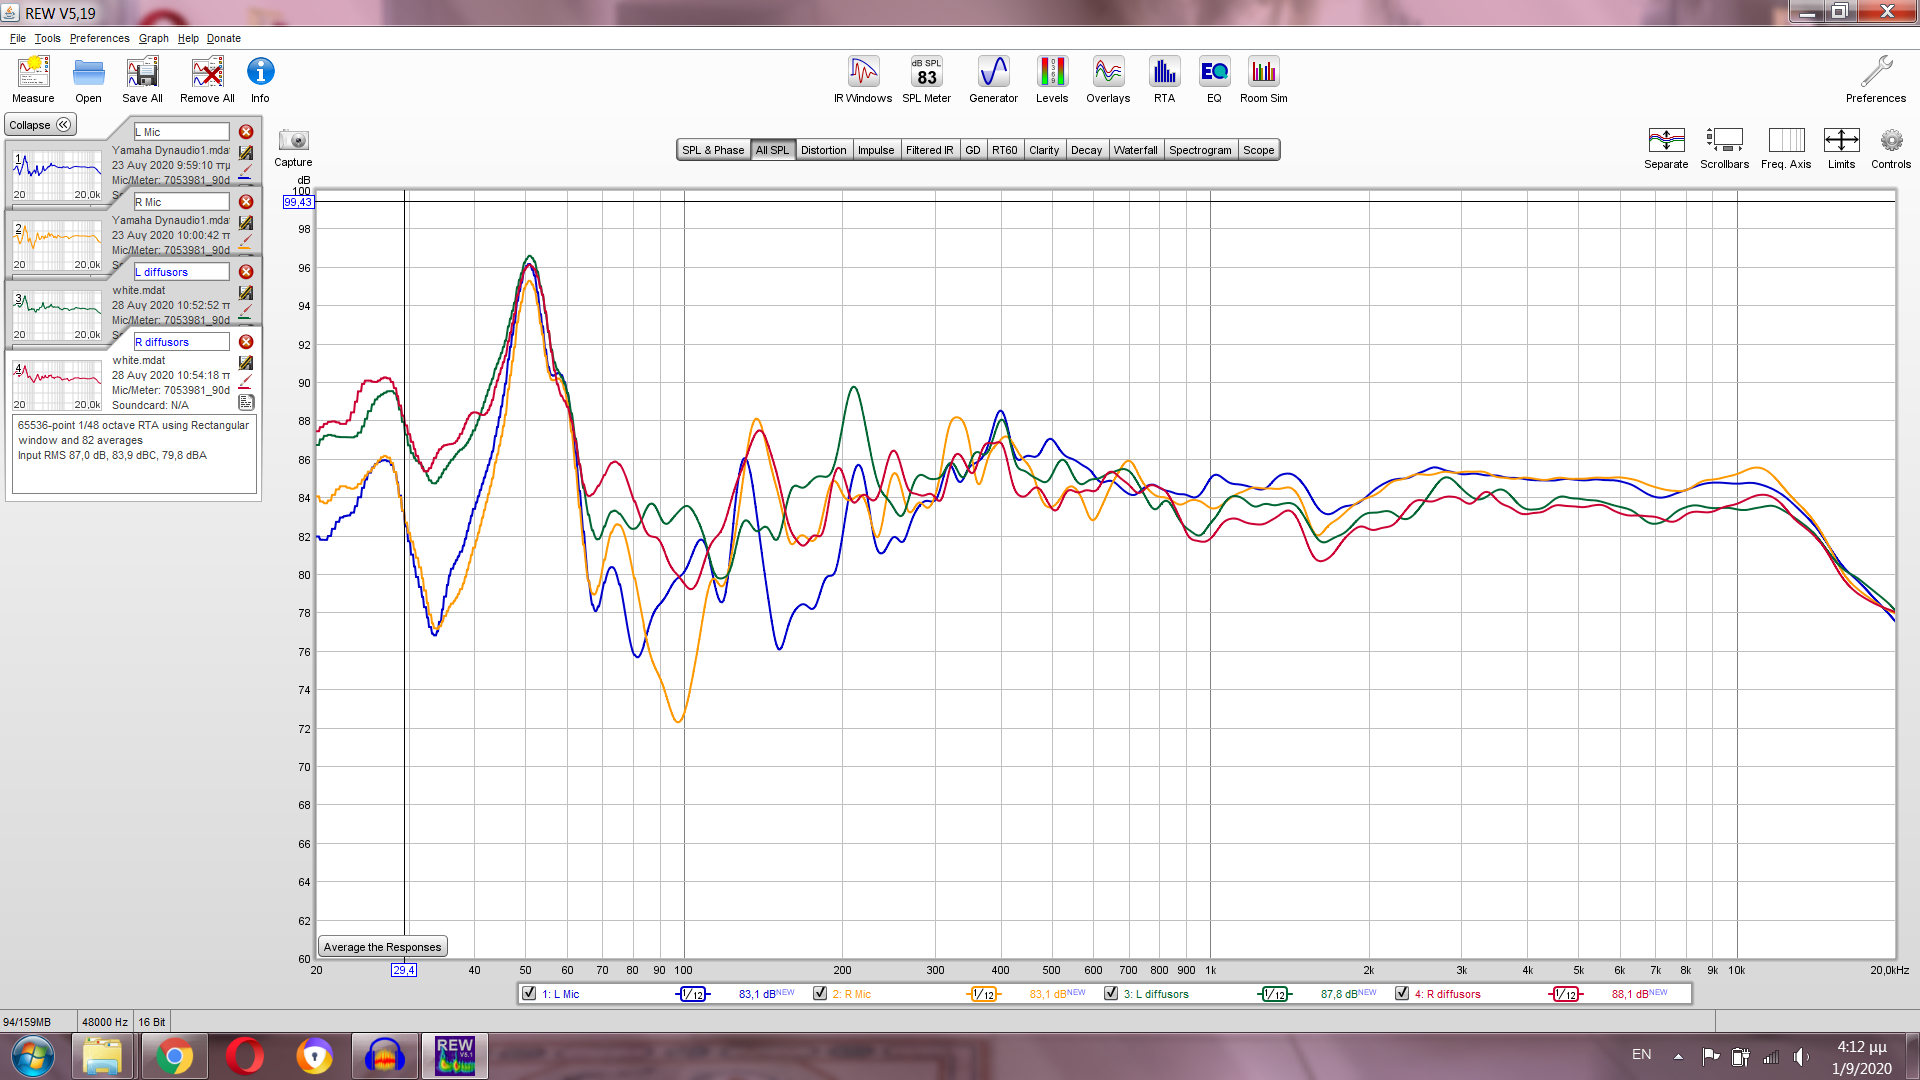
Task: Open the File menu
Action: pyautogui.click(x=18, y=38)
